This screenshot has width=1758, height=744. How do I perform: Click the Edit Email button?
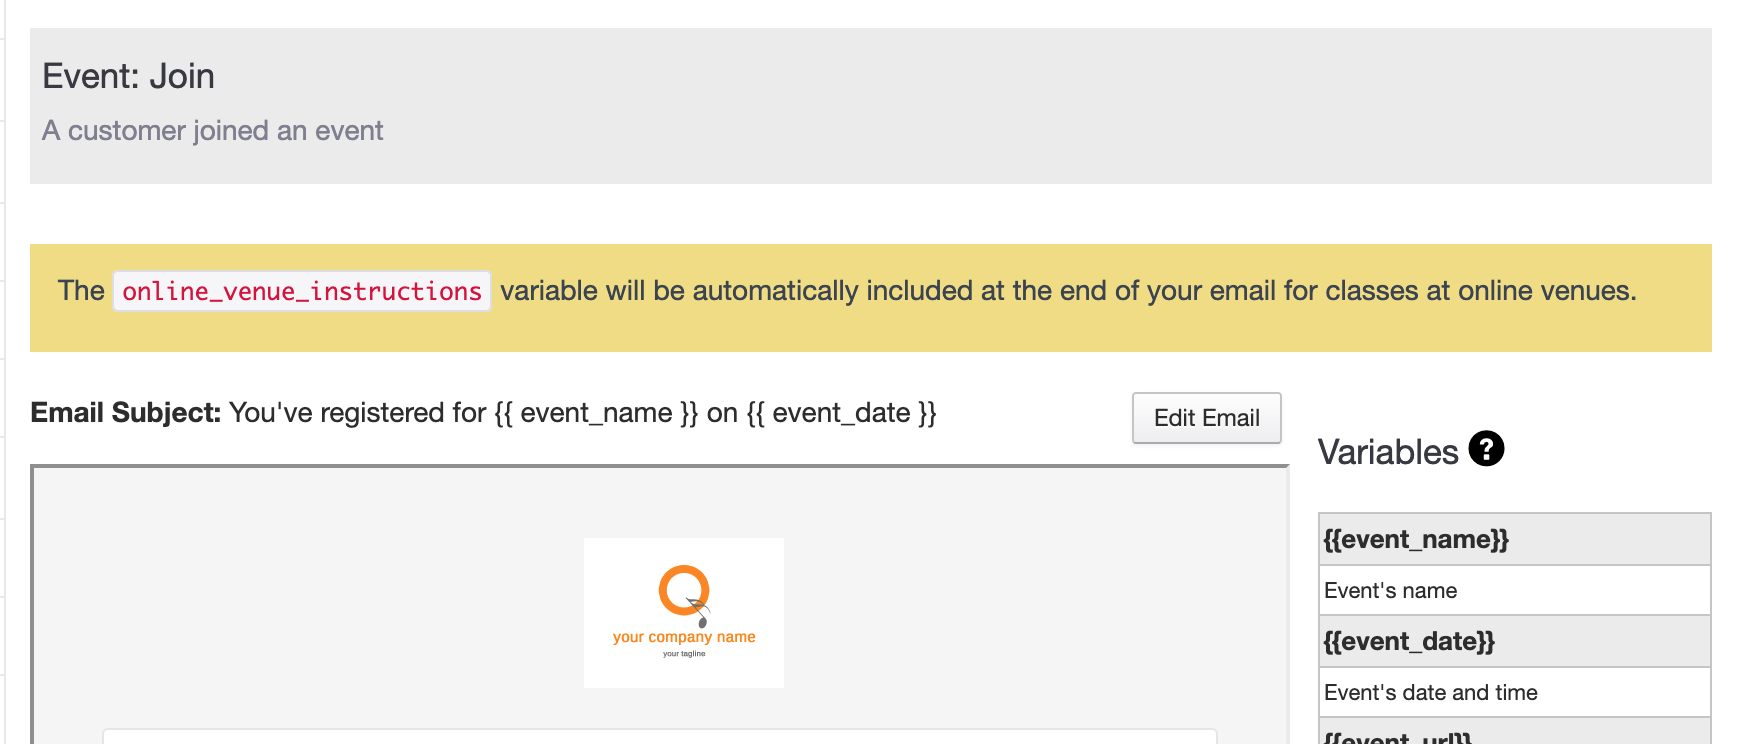coord(1206,418)
